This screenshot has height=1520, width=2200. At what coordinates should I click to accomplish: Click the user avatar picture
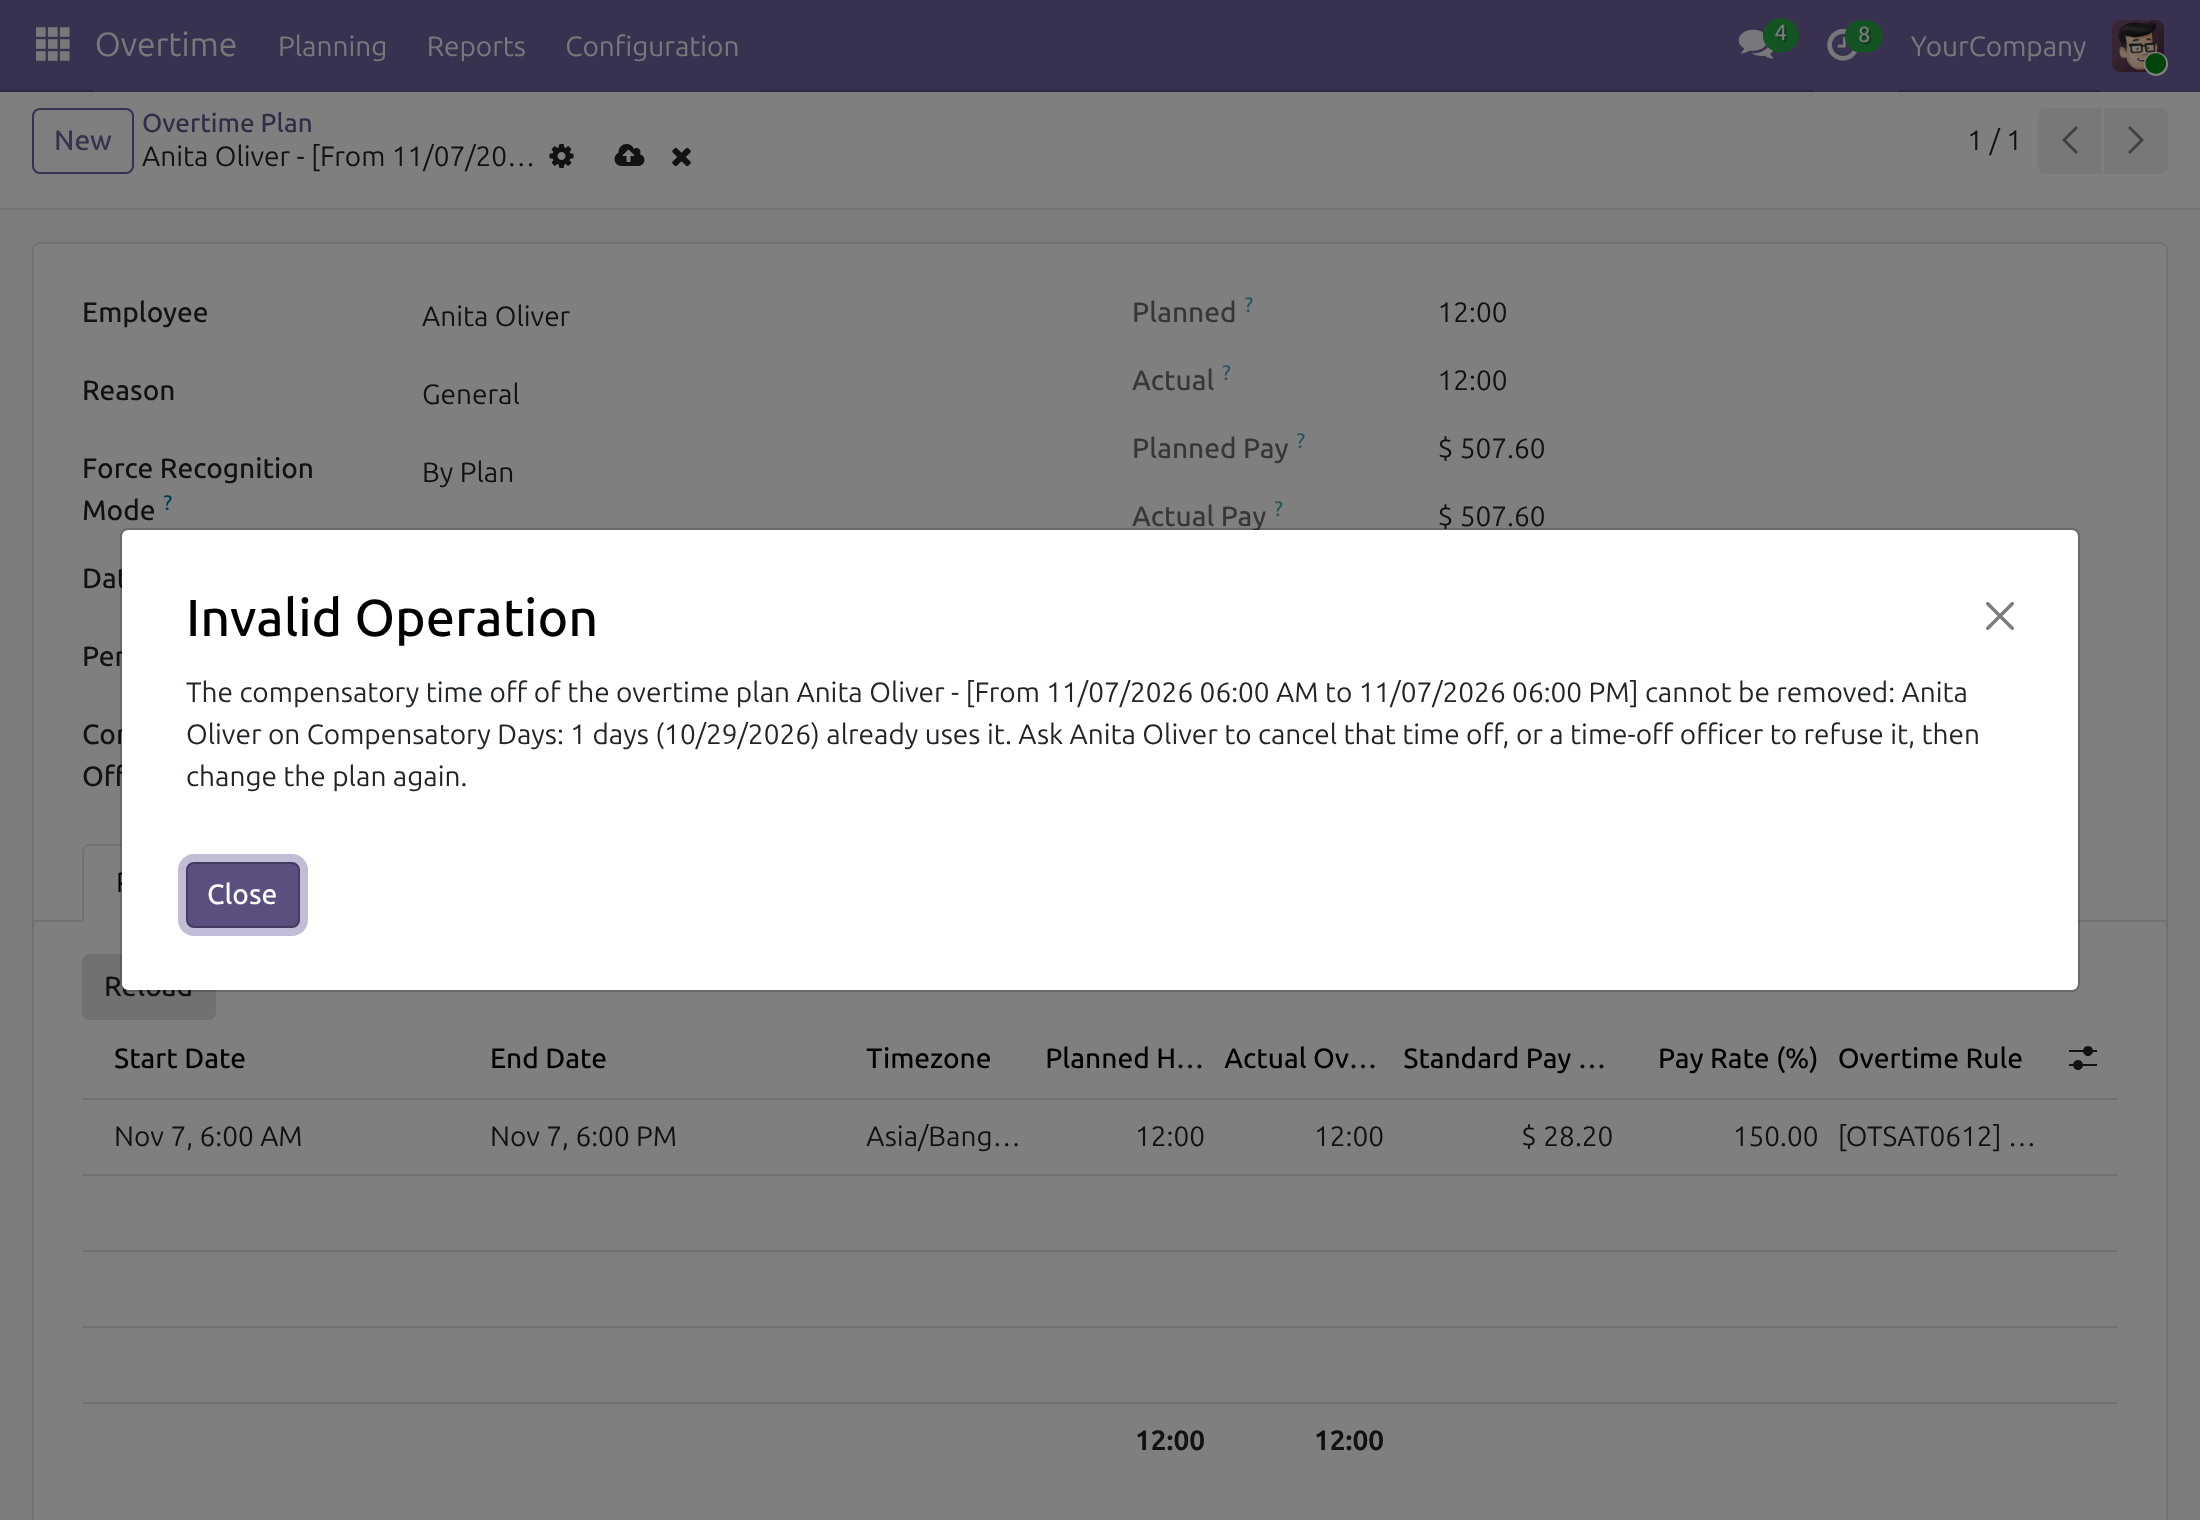tap(2138, 46)
